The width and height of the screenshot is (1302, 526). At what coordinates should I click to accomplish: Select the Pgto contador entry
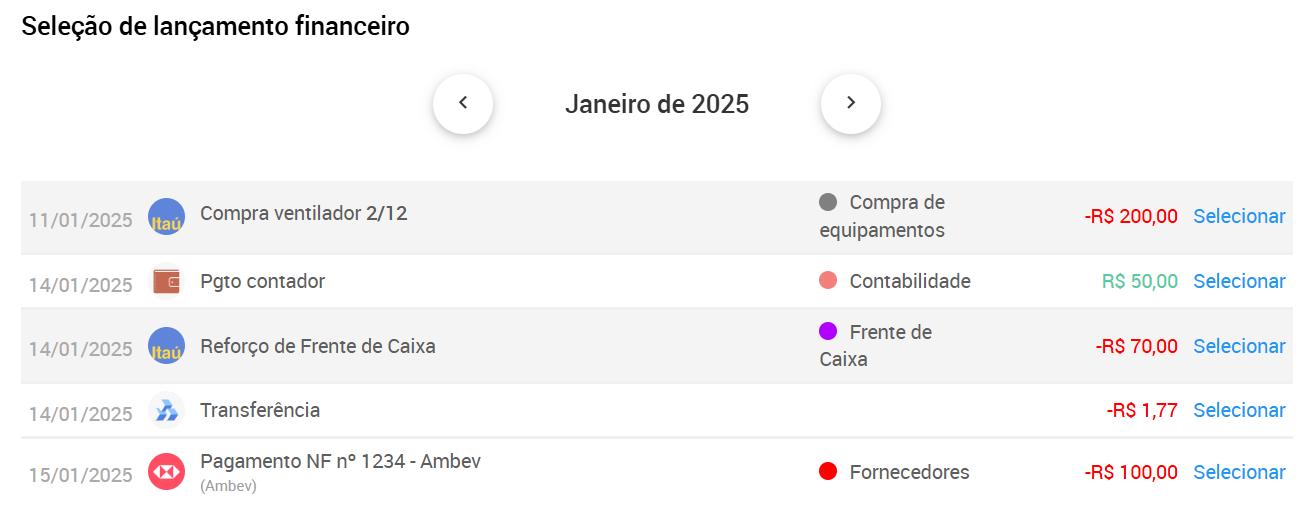tap(1239, 281)
